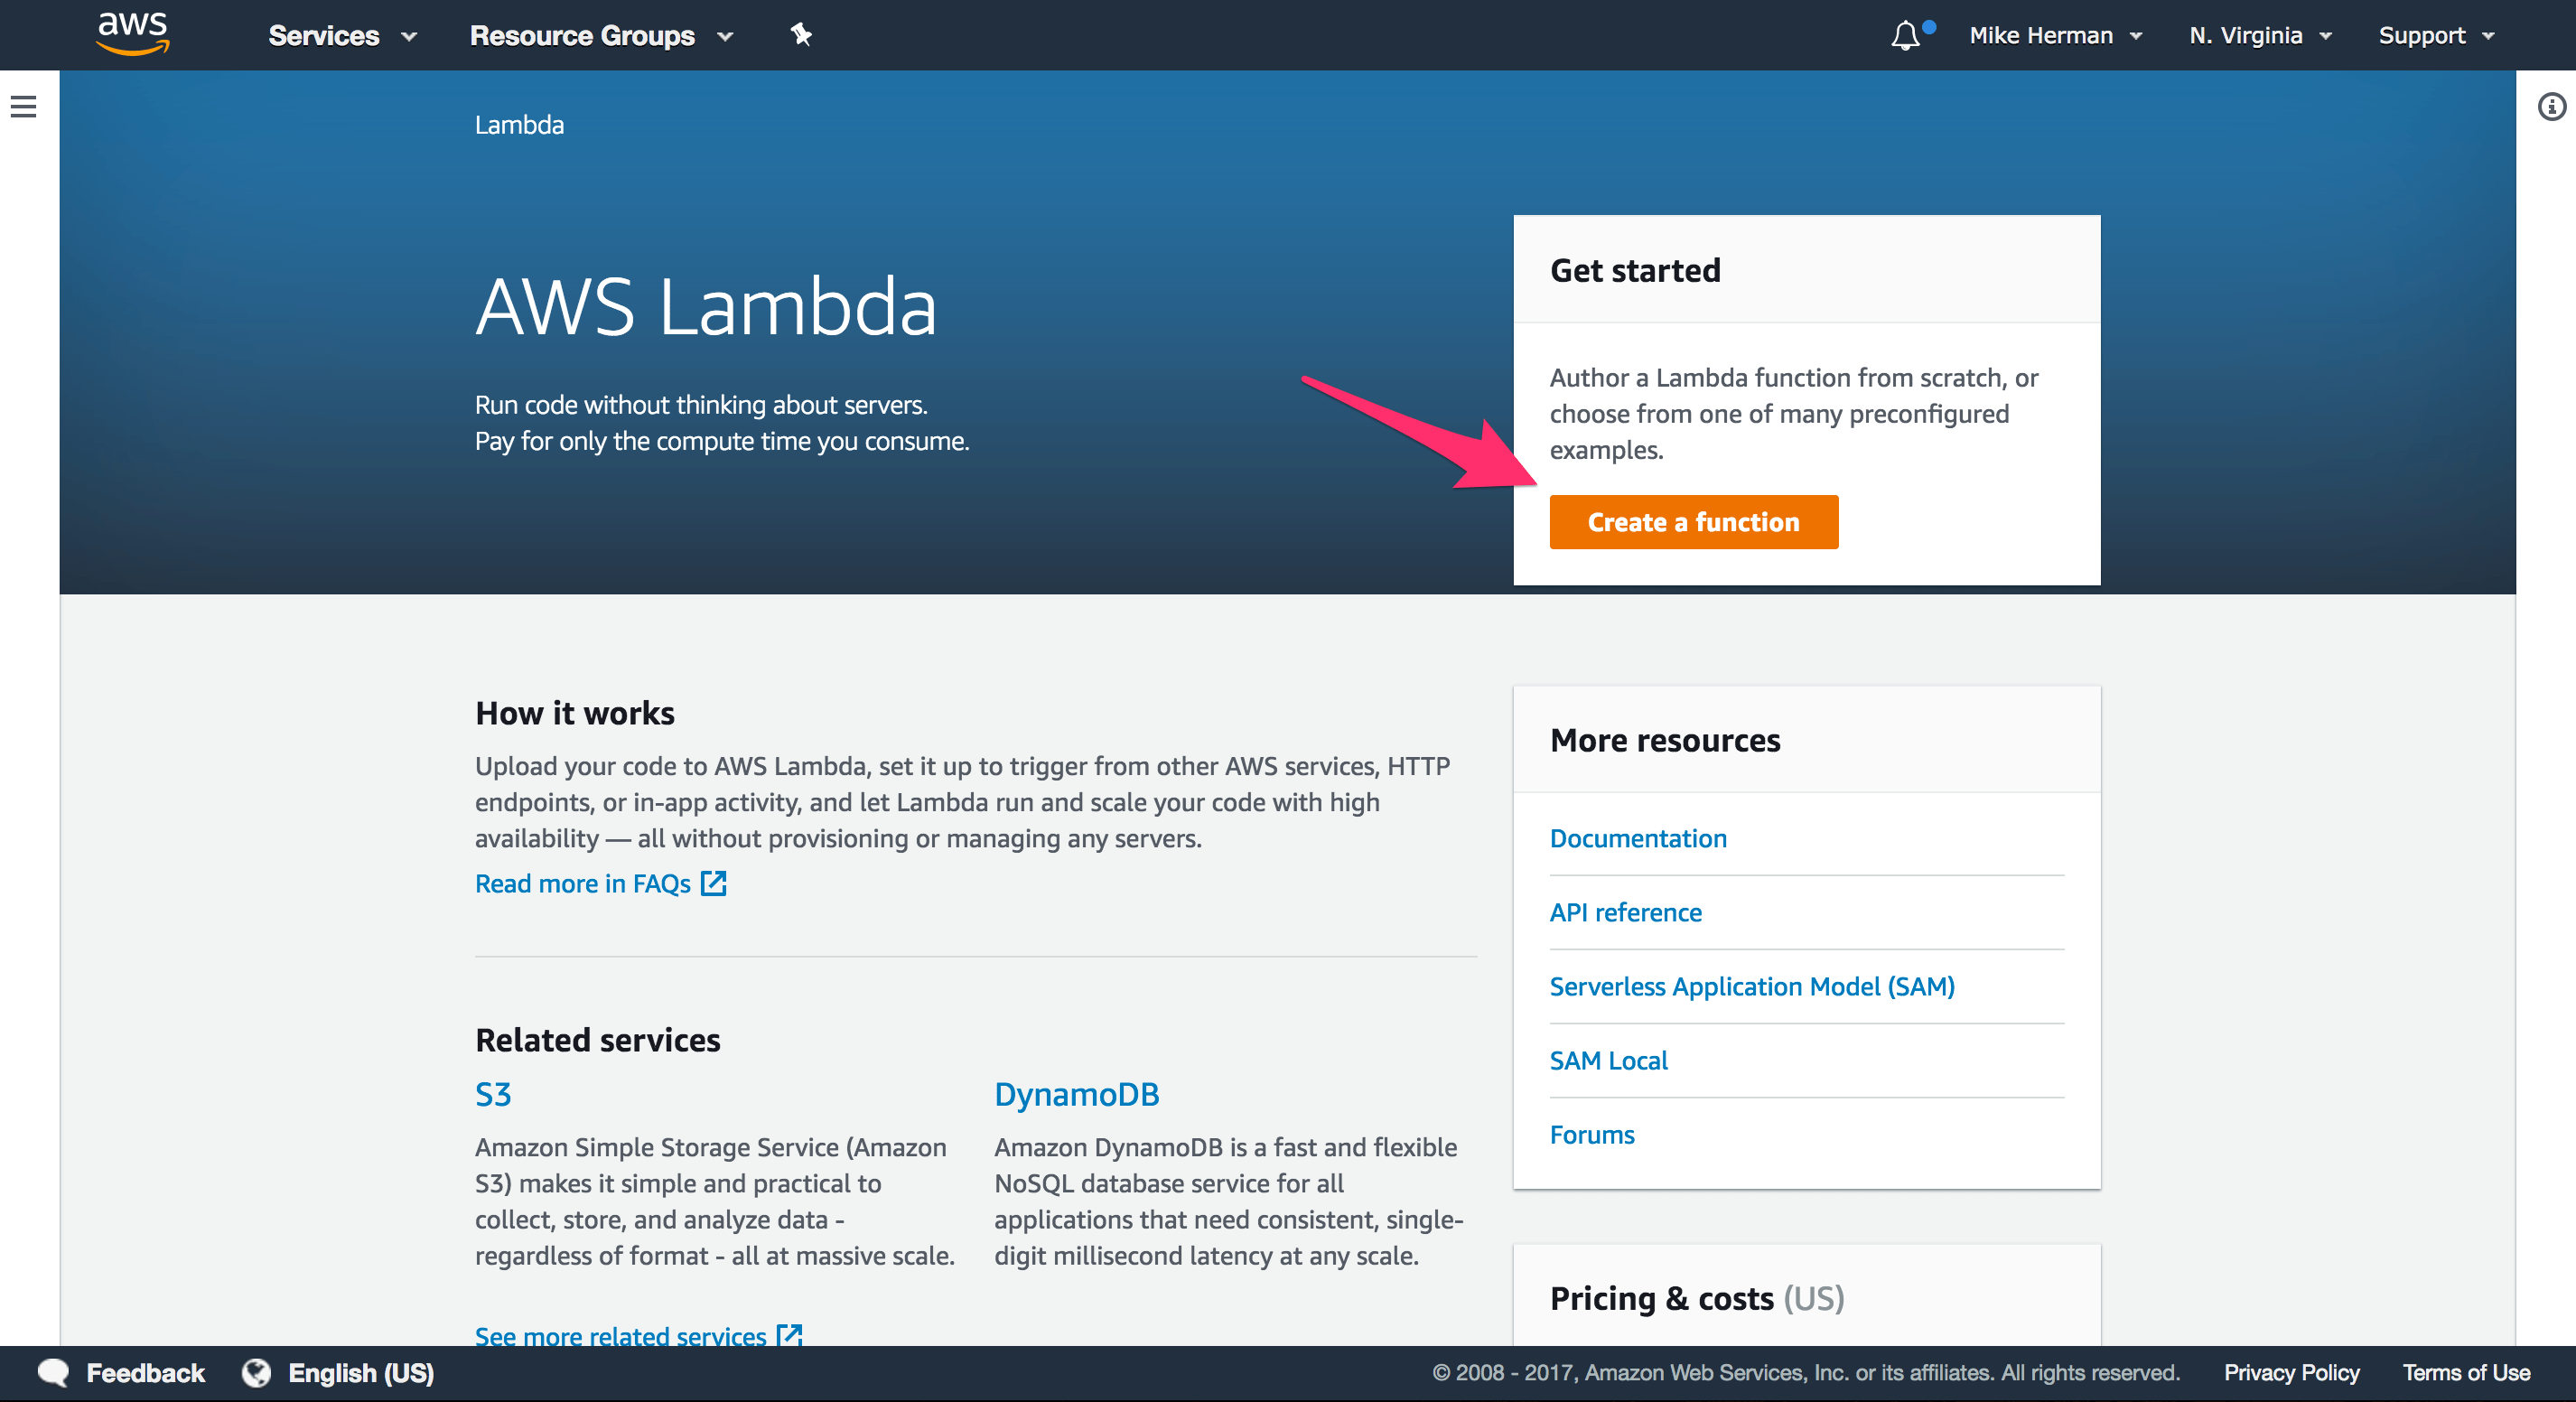The width and height of the screenshot is (2576, 1402).
Task: Open the hamburger menu on the left
Action: coord(23,106)
